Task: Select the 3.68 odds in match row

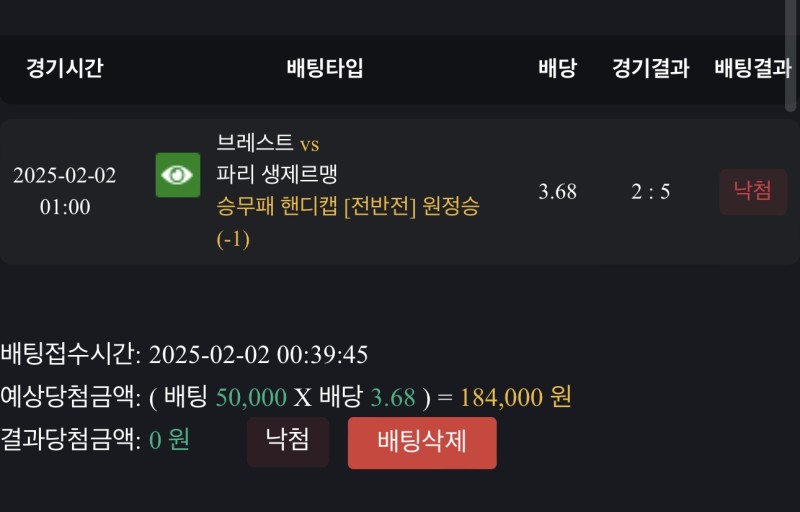Action: pos(557,192)
